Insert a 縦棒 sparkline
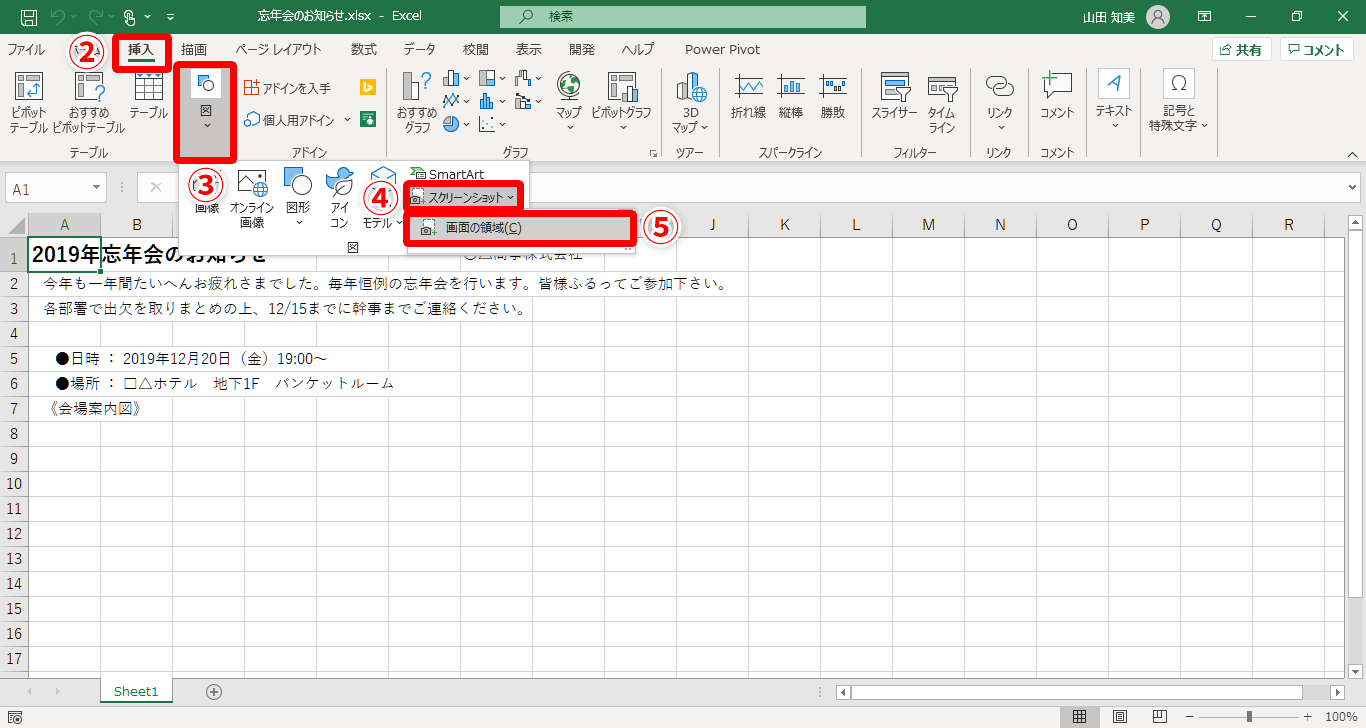This screenshot has height=728, width=1366. pos(791,96)
